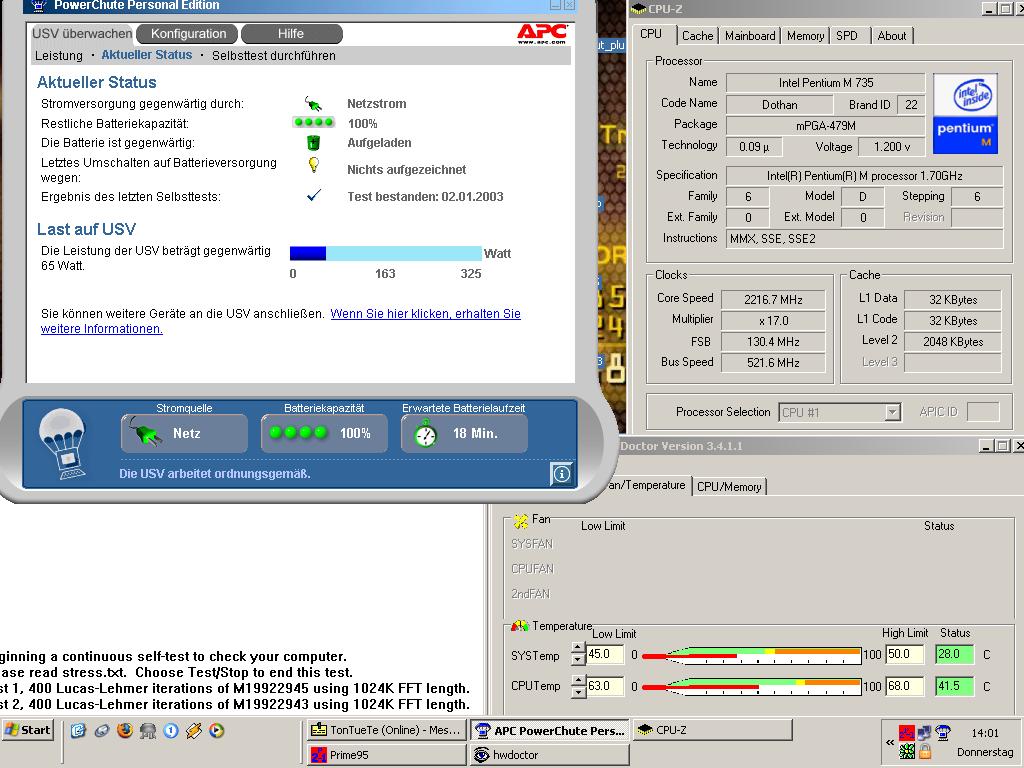Open the About tab in CPU-Z
This screenshot has height=768, width=1024.
point(891,36)
